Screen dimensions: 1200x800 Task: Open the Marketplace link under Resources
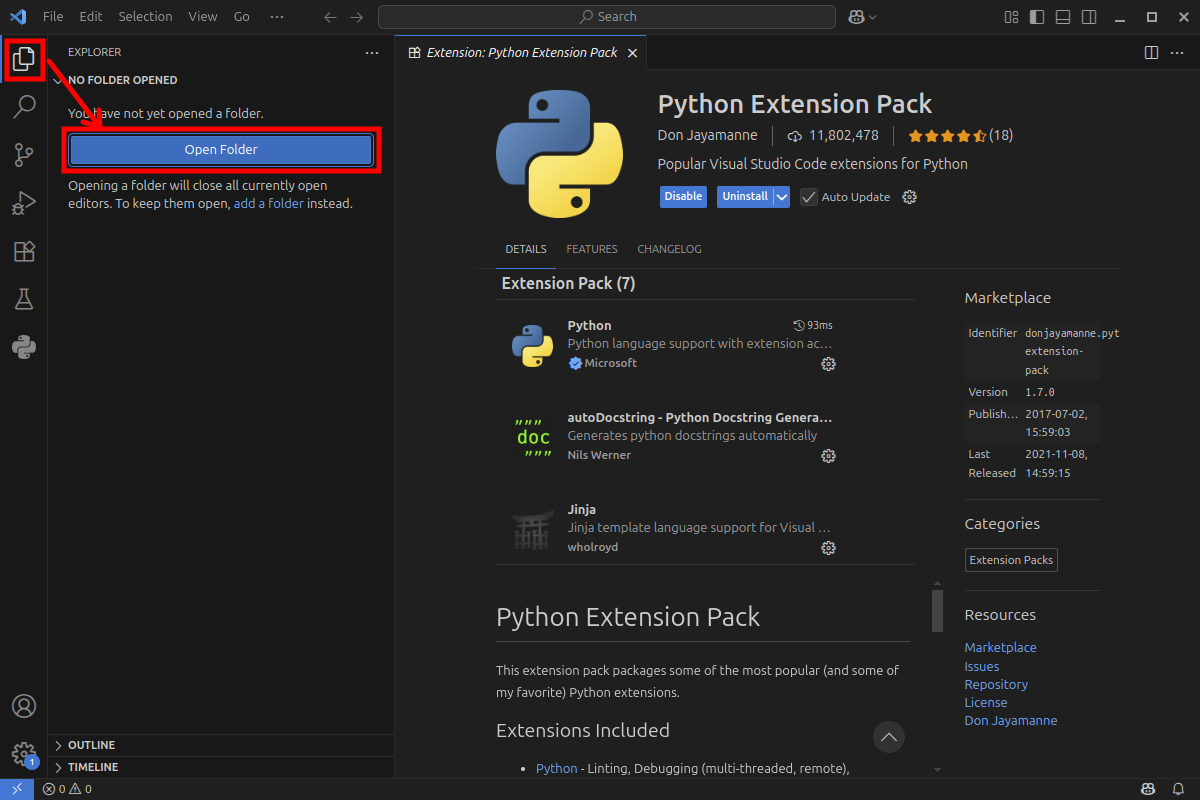1000,648
